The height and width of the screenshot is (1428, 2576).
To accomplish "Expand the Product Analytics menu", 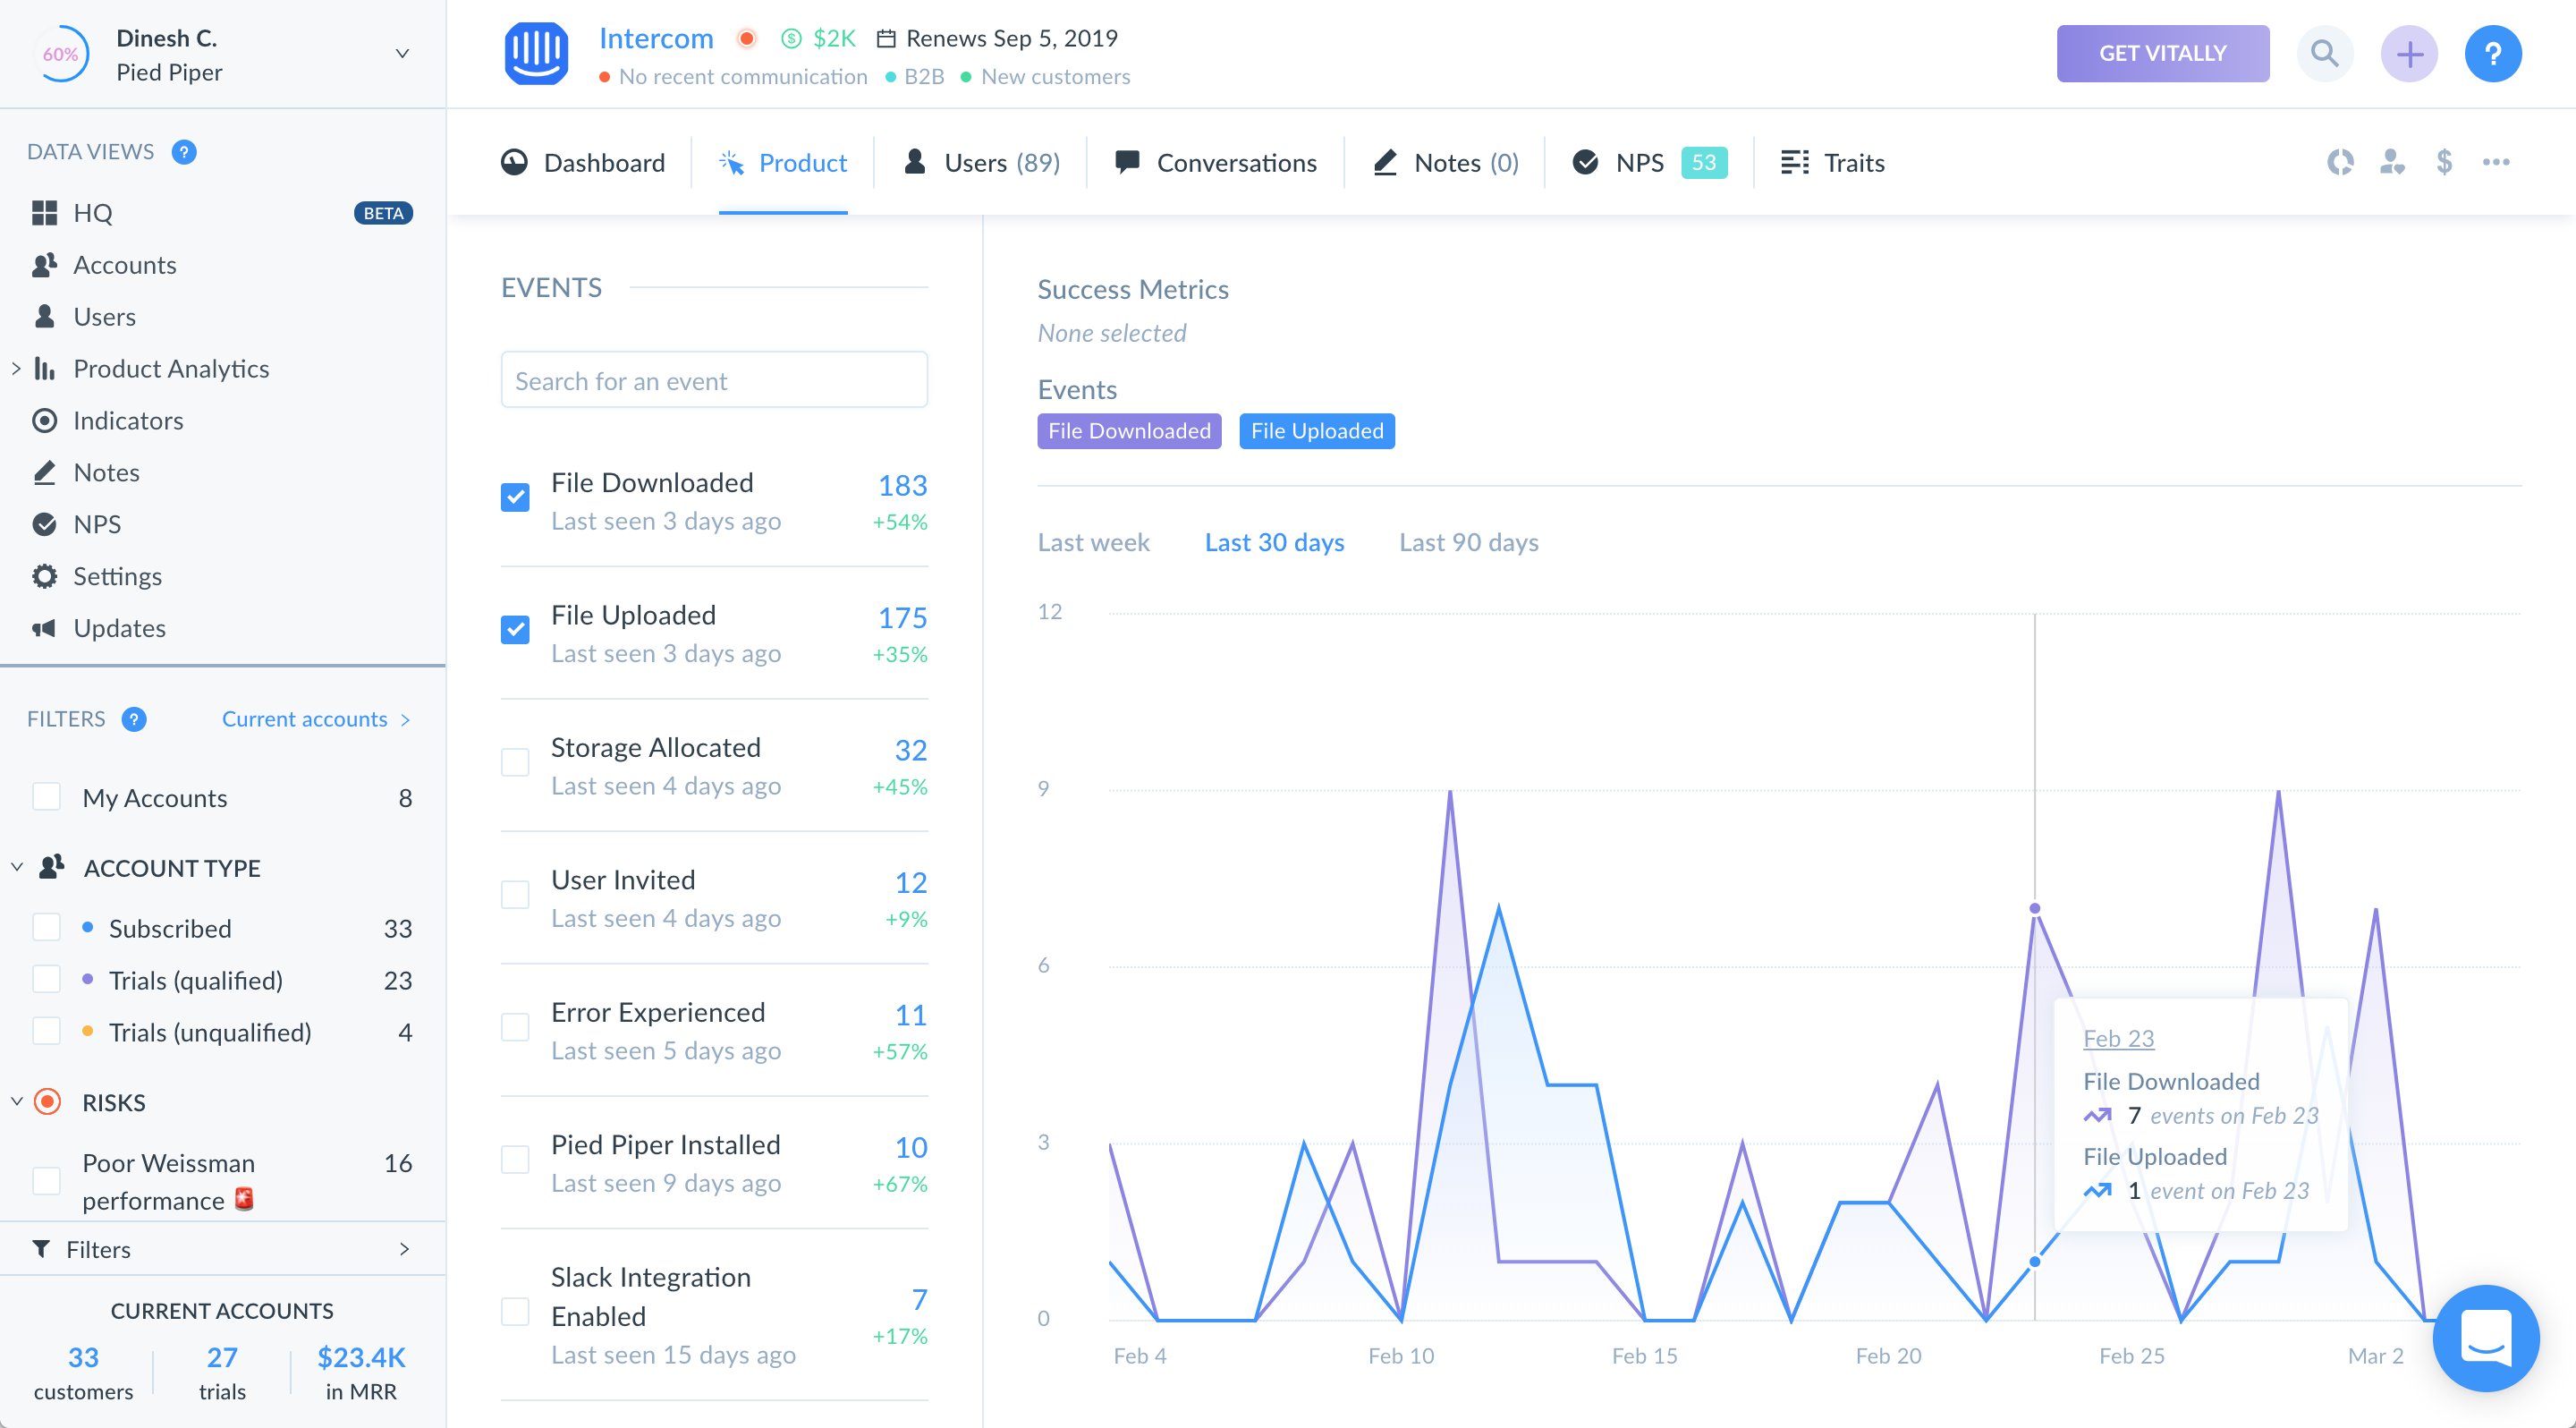I will (16, 369).
